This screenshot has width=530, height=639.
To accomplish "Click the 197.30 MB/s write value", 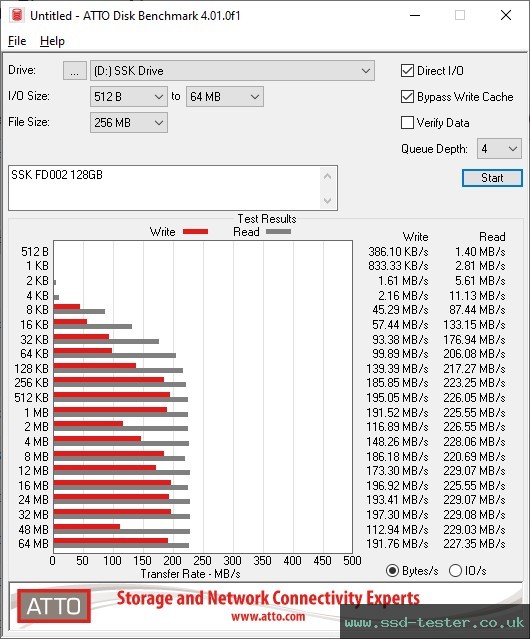I will pos(397,515).
